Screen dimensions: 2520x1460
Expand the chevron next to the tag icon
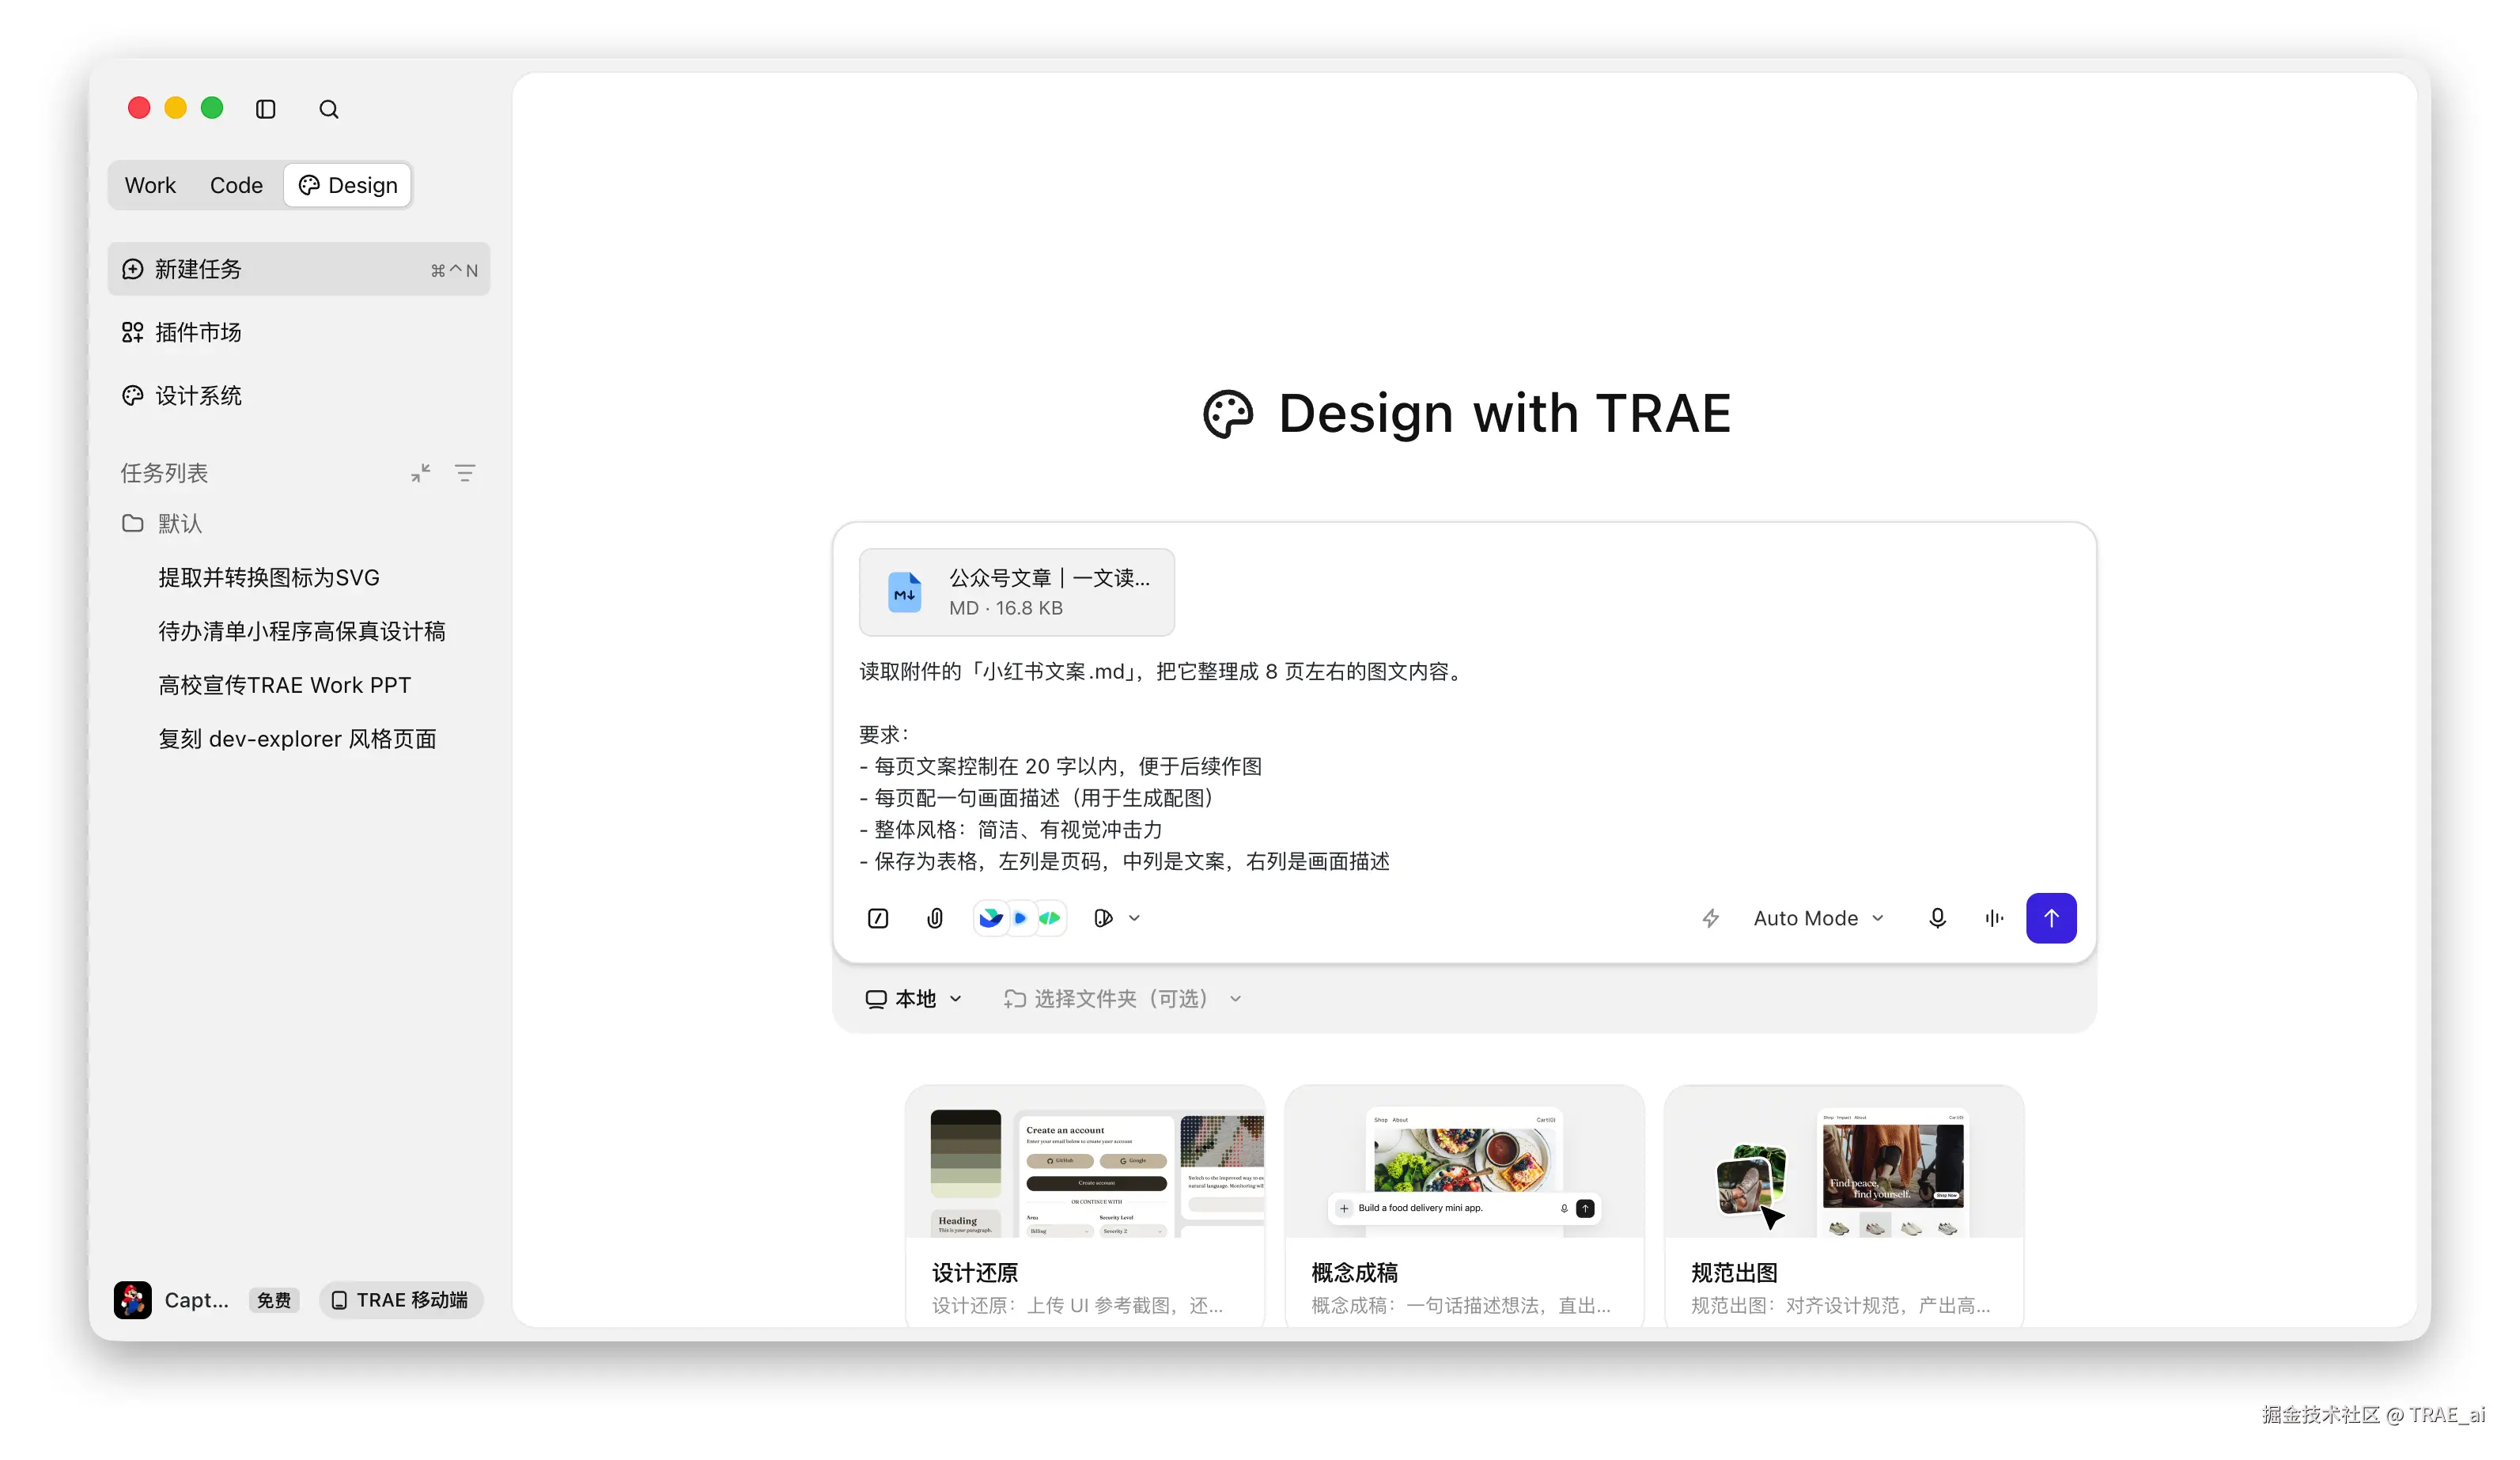coord(1133,918)
